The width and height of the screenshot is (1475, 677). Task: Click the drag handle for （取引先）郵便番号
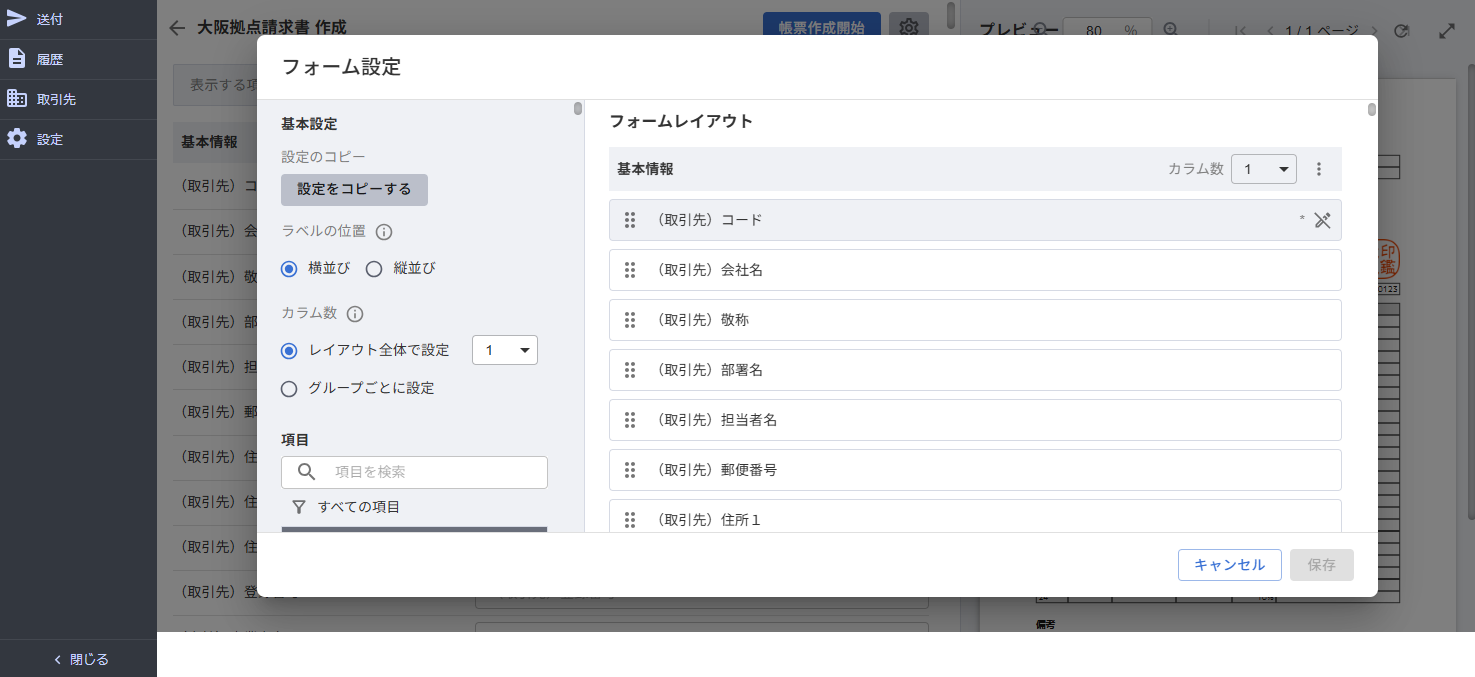click(630, 470)
